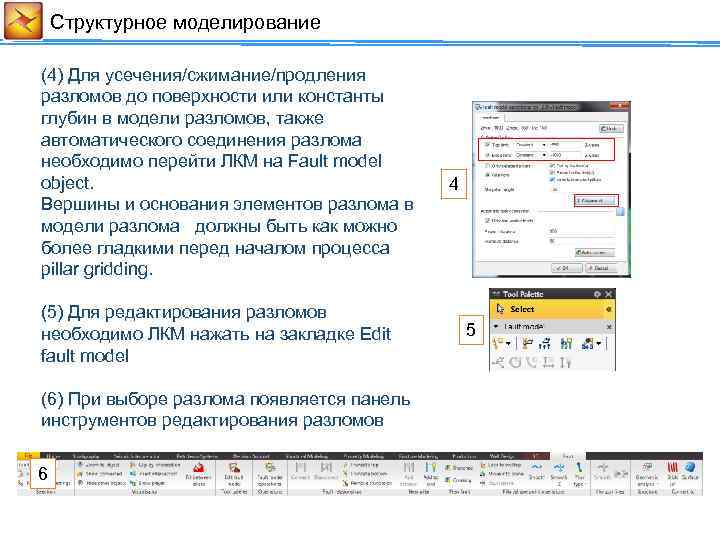
Task: Click the Smooth icon in ribbon
Action: click(x=536, y=472)
